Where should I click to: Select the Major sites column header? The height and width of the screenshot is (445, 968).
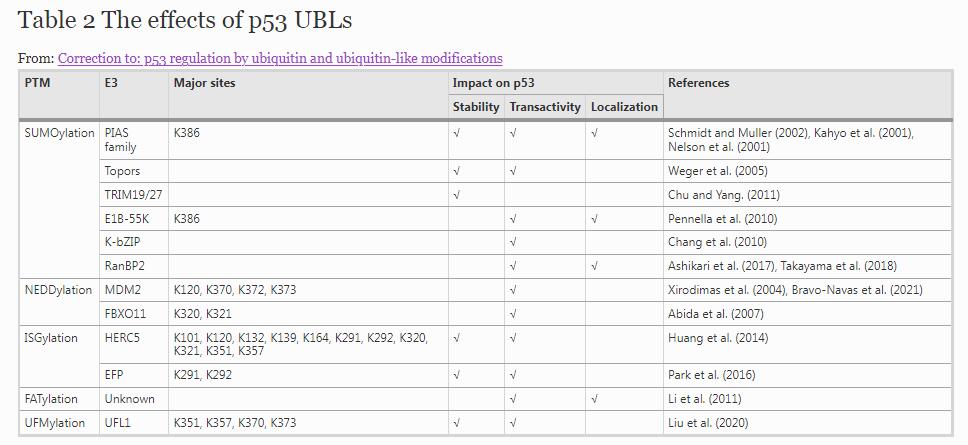(x=204, y=83)
